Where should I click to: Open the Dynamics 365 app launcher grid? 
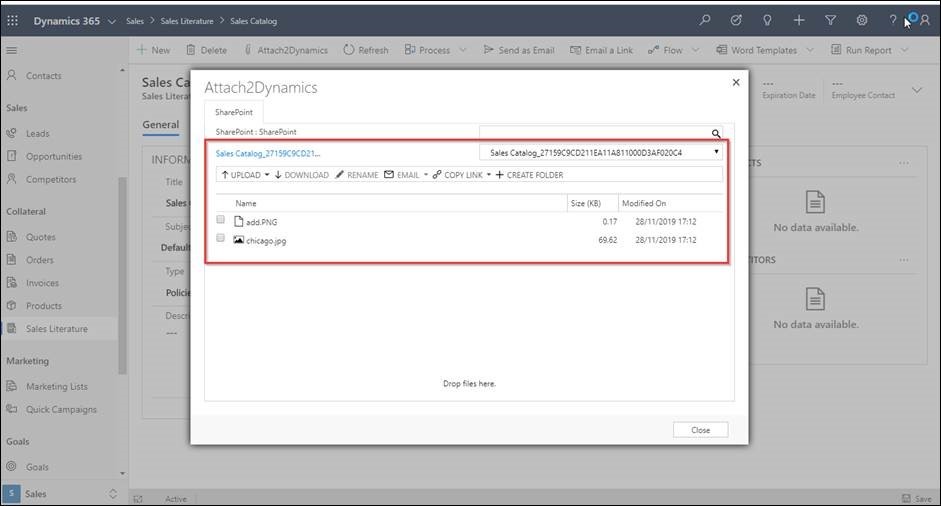pyautogui.click(x=13, y=20)
